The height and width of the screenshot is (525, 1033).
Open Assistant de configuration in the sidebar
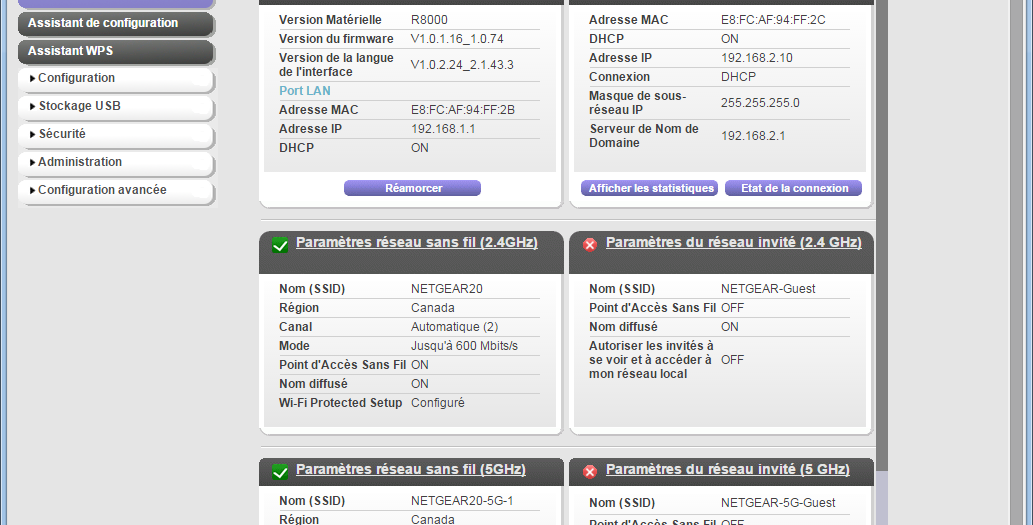[115, 24]
